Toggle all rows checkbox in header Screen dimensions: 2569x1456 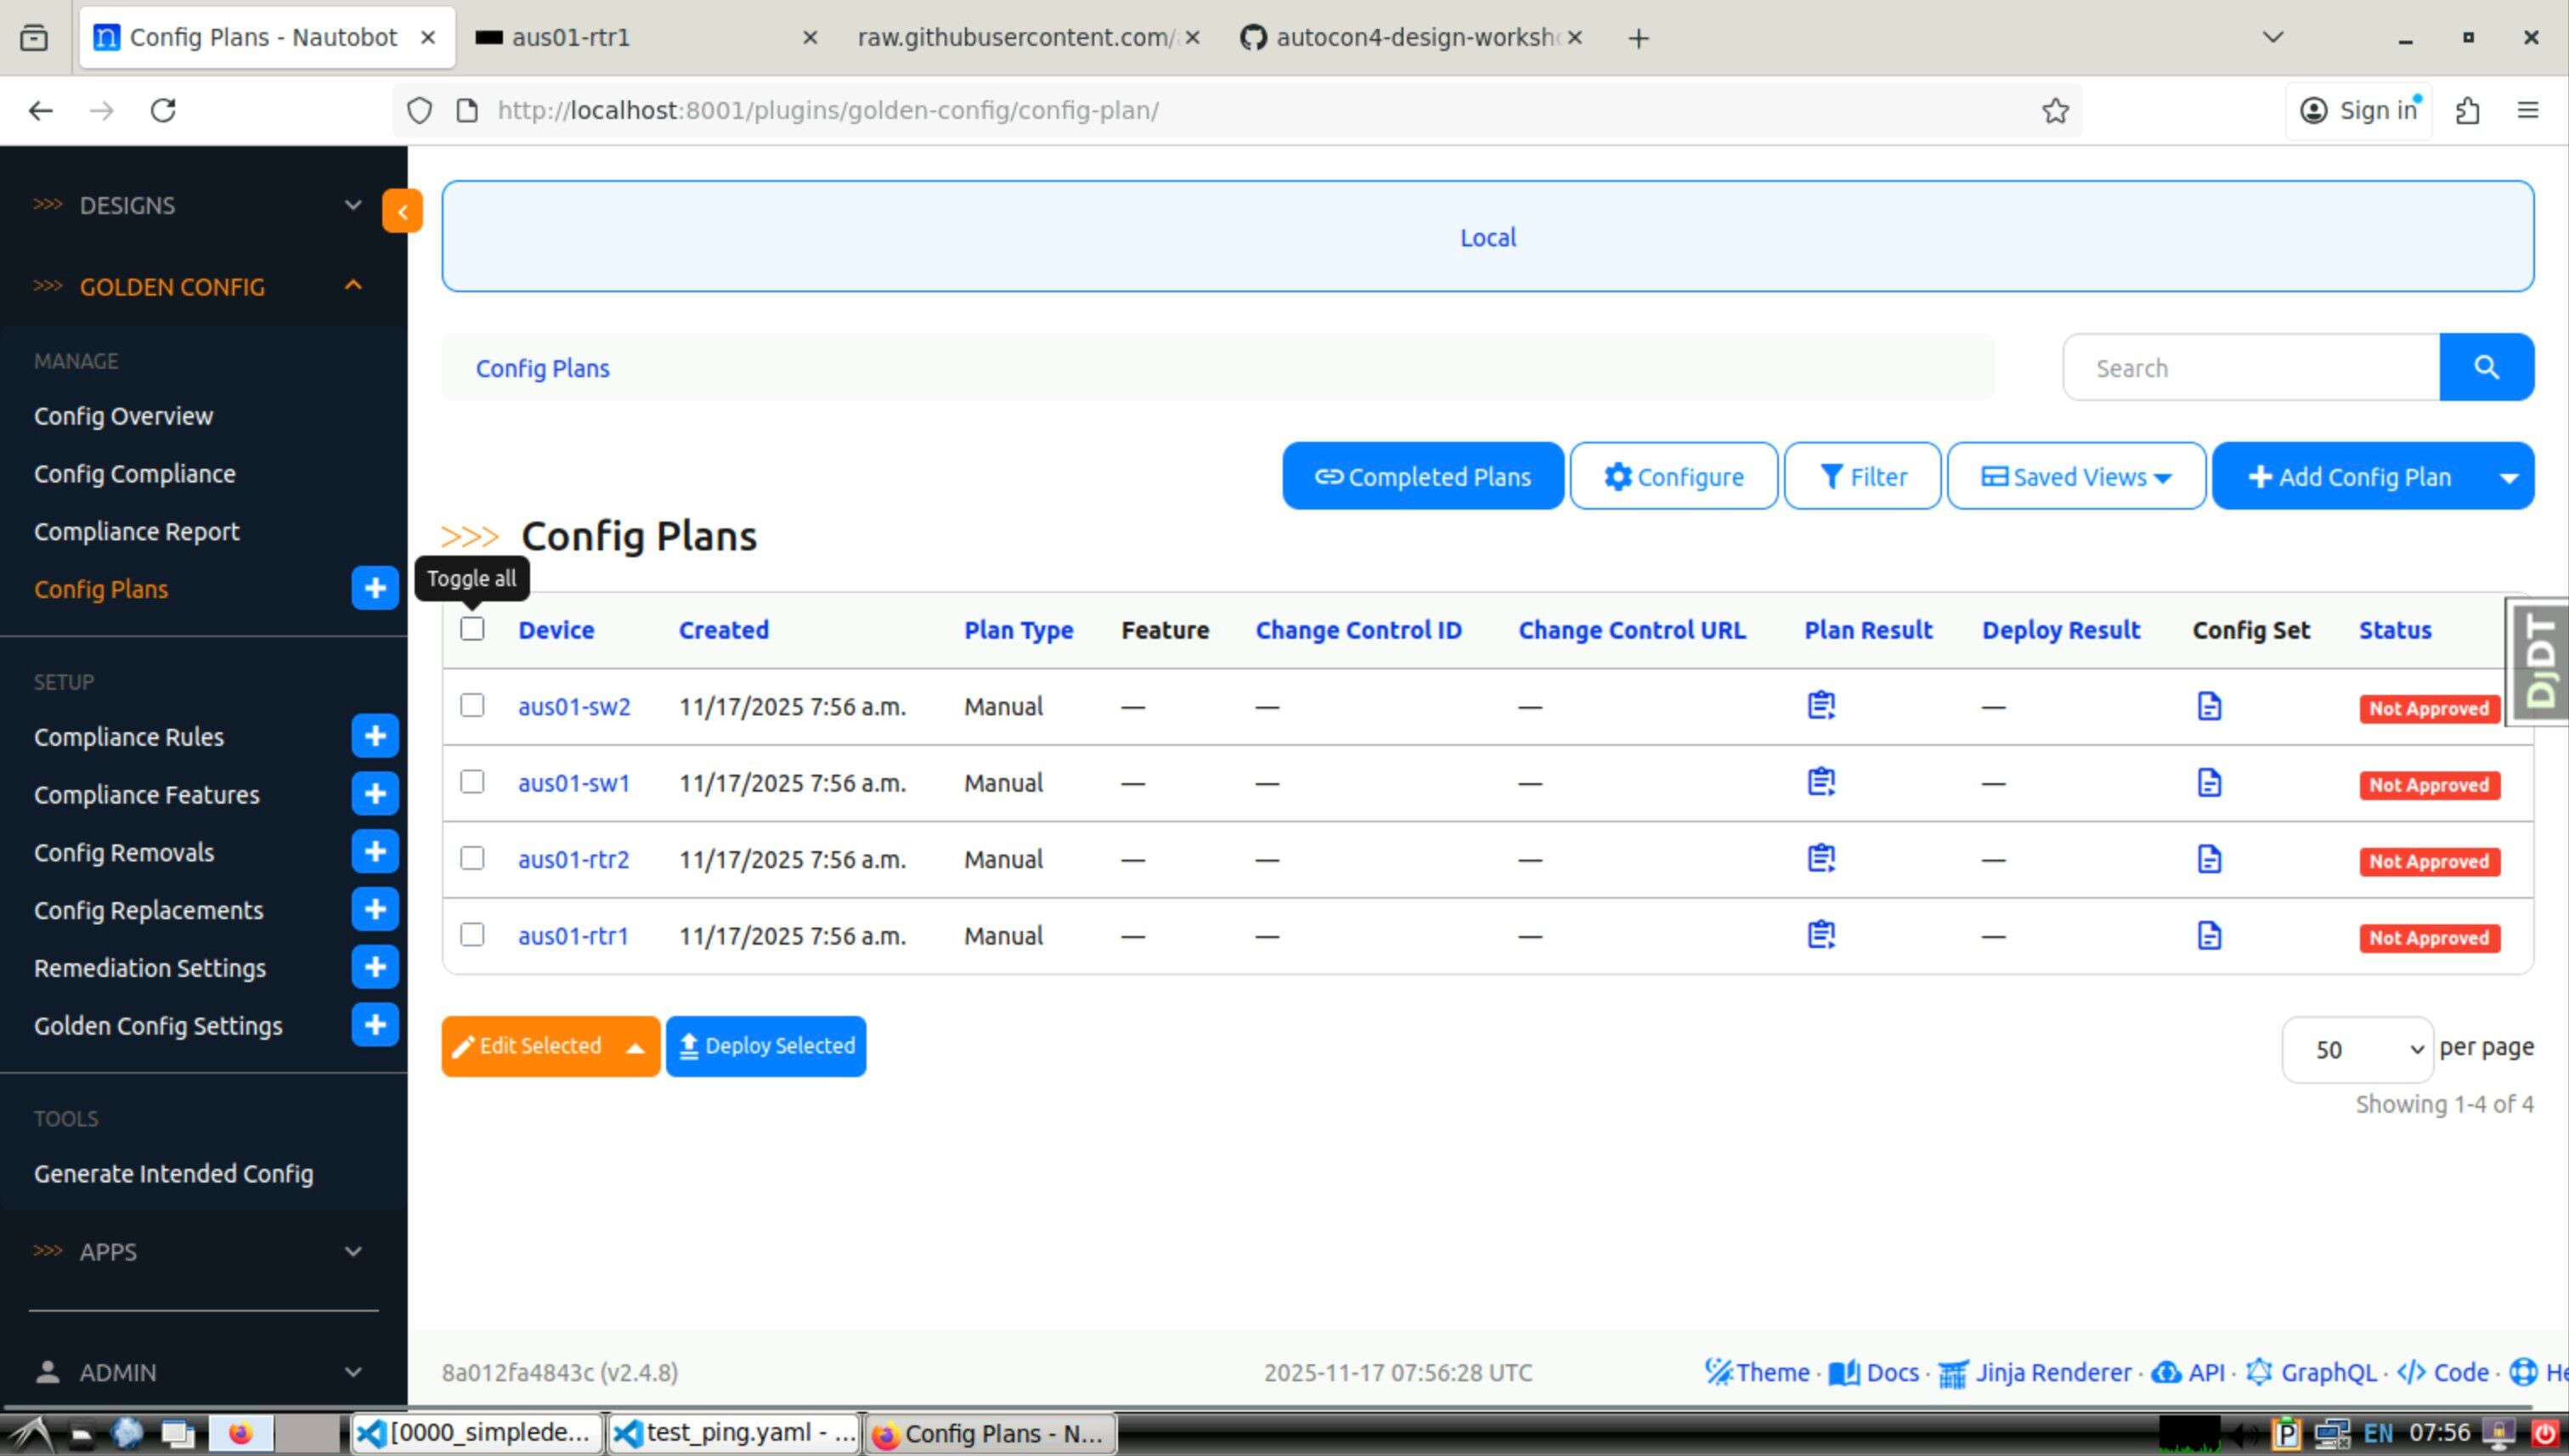pyautogui.click(x=472, y=629)
